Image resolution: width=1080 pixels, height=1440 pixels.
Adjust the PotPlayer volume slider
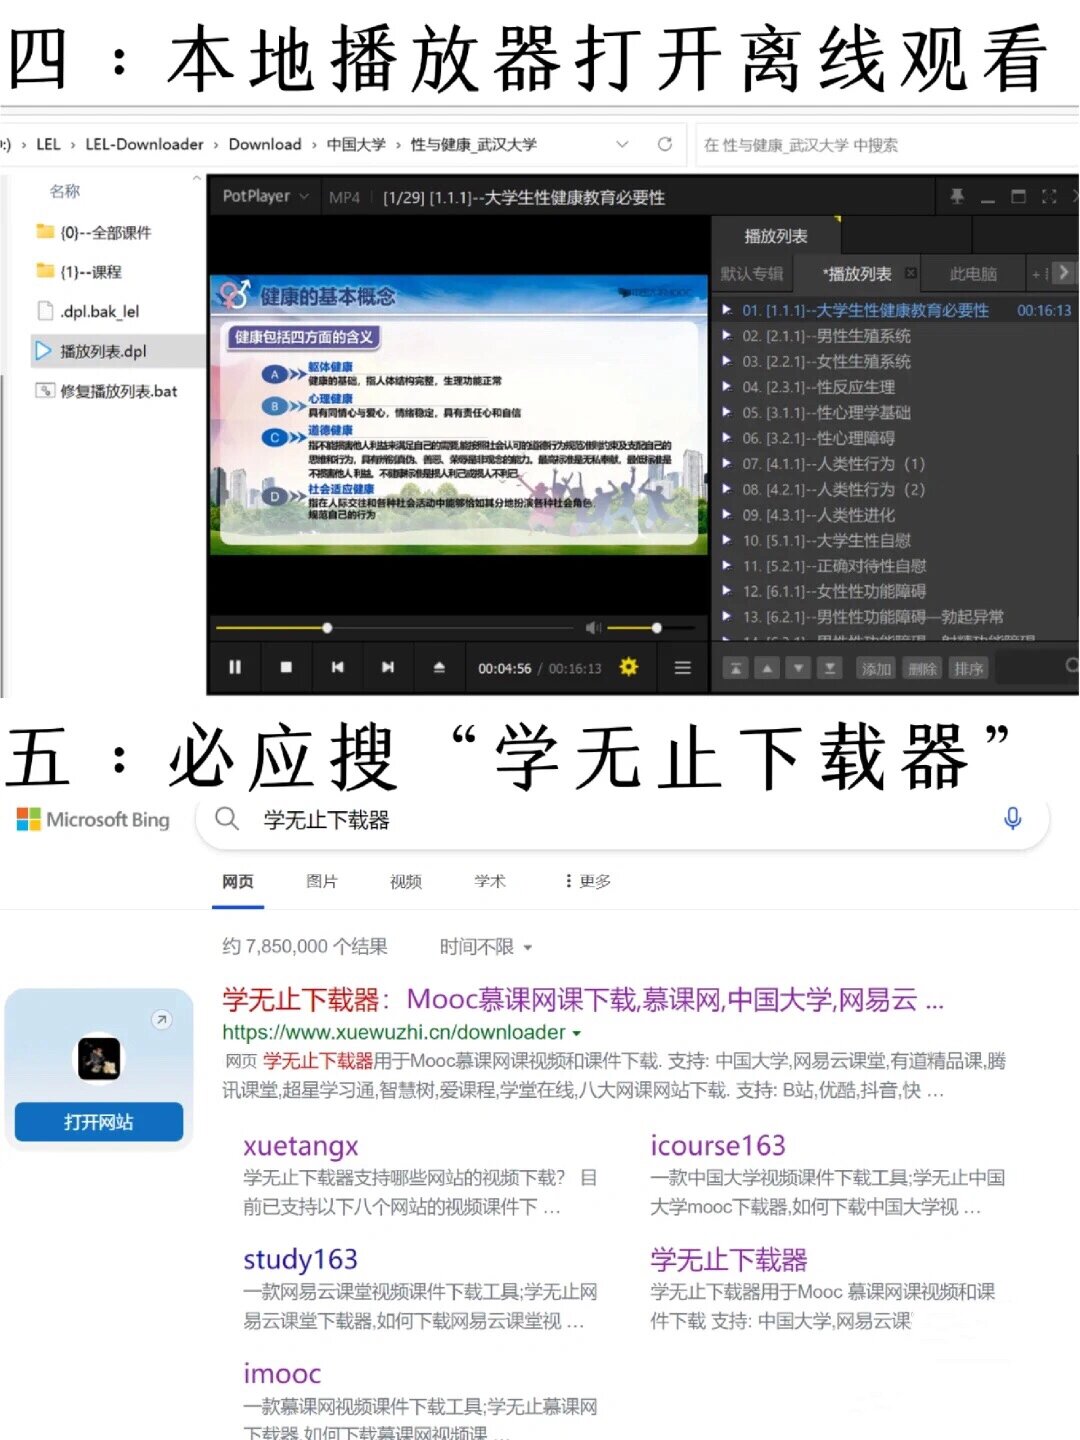(651, 628)
